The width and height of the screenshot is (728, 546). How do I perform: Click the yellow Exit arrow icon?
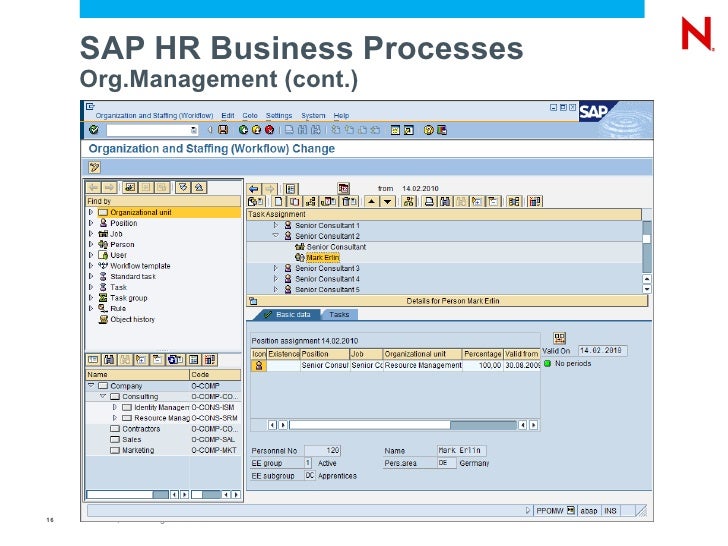(256, 130)
